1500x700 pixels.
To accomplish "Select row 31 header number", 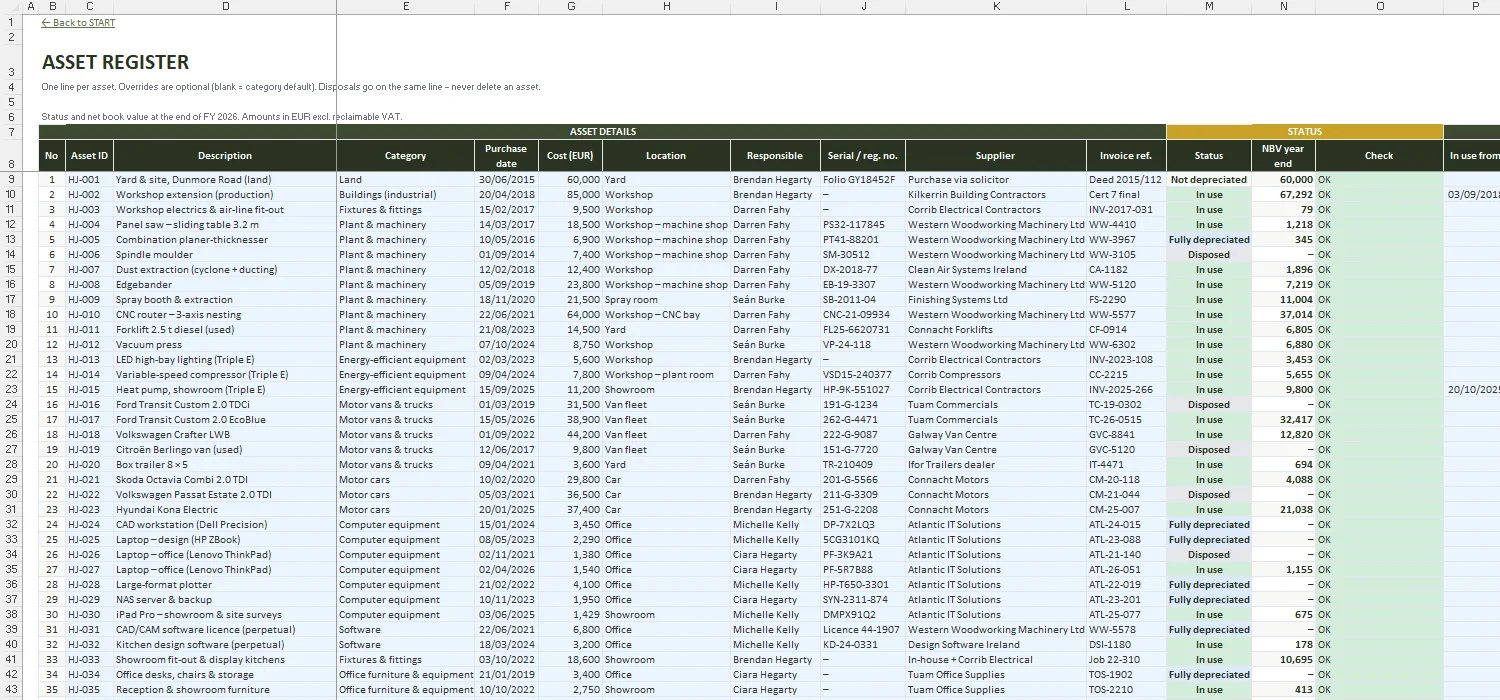I will point(10,510).
